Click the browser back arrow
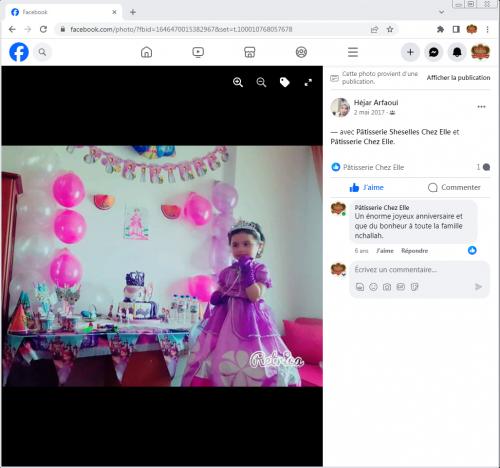Screen dimensions: 500x468 coord(12,29)
